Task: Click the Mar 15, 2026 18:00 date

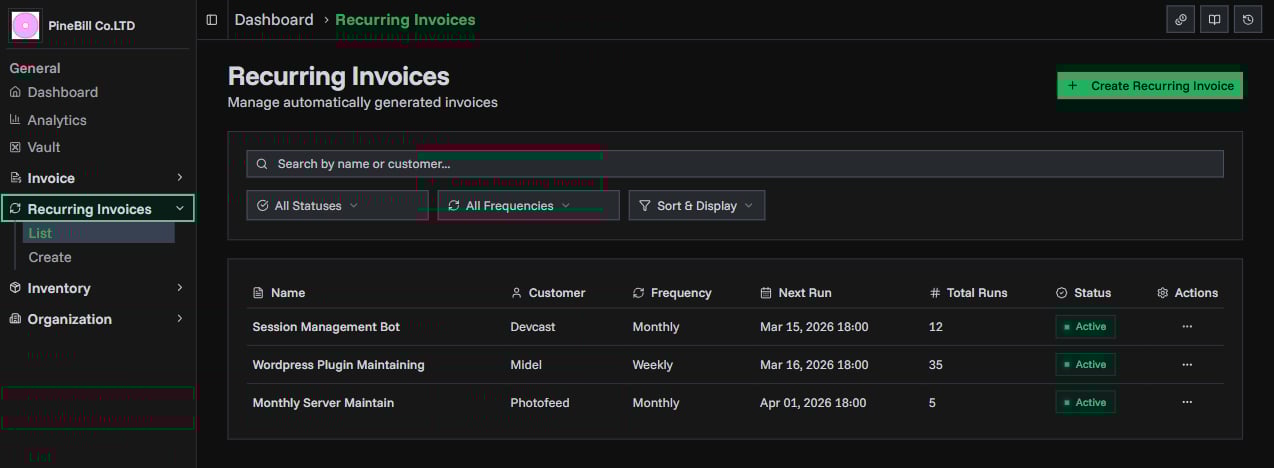Action: click(814, 327)
